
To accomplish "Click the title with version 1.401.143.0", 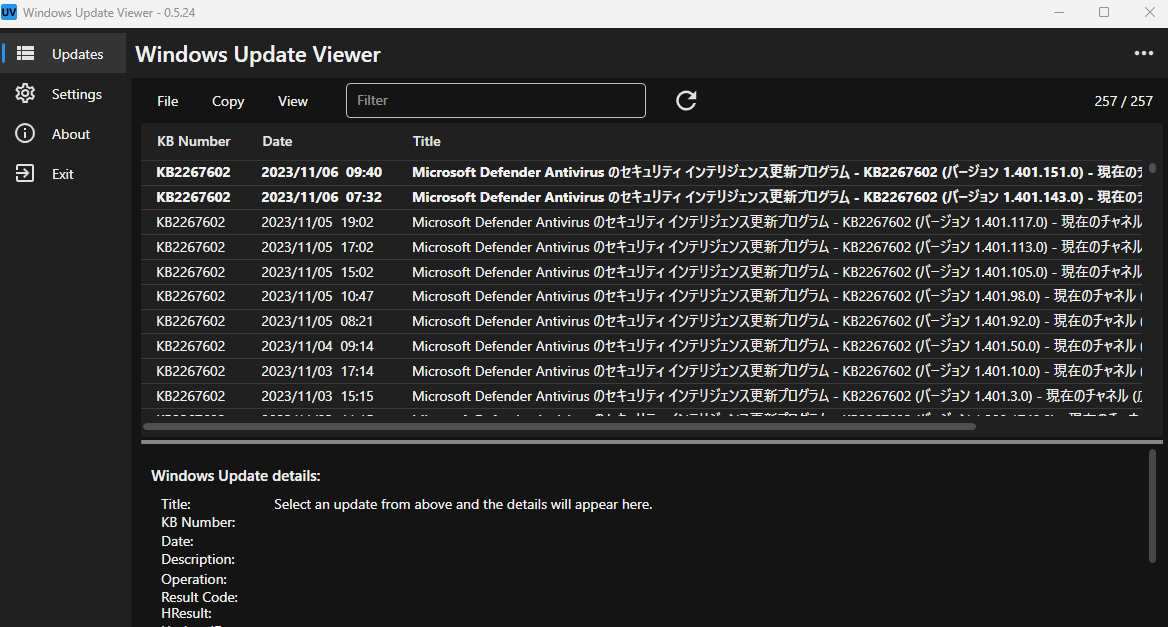I will (x=777, y=197).
